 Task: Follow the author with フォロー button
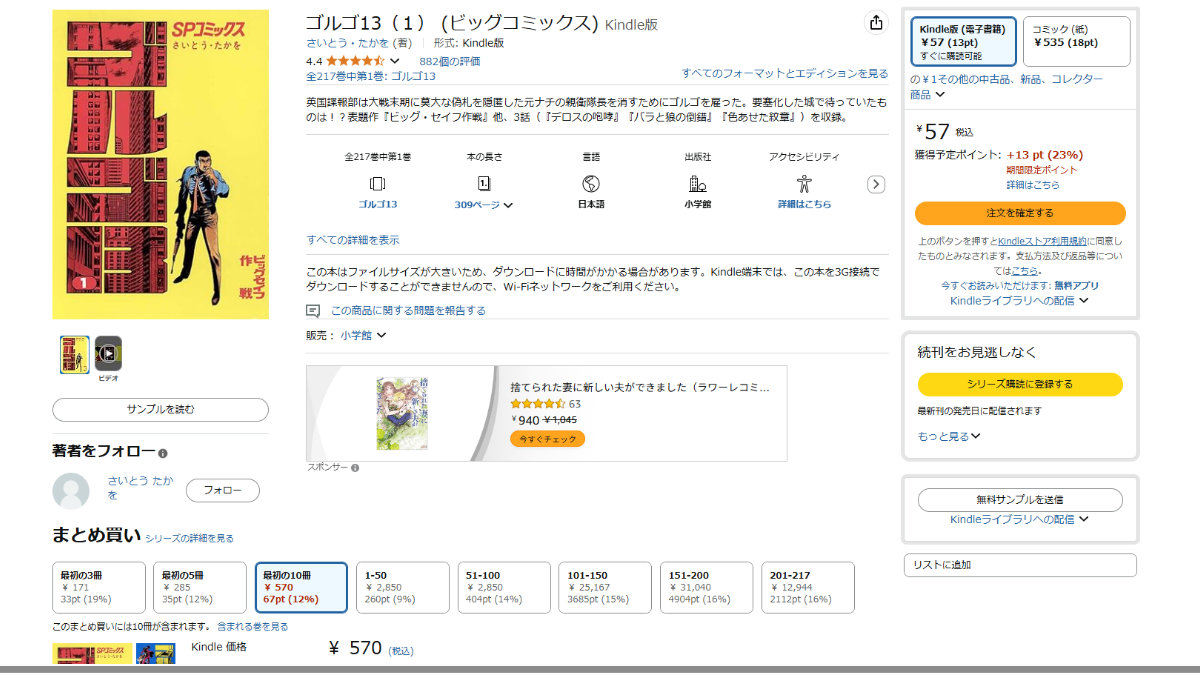coord(223,491)
